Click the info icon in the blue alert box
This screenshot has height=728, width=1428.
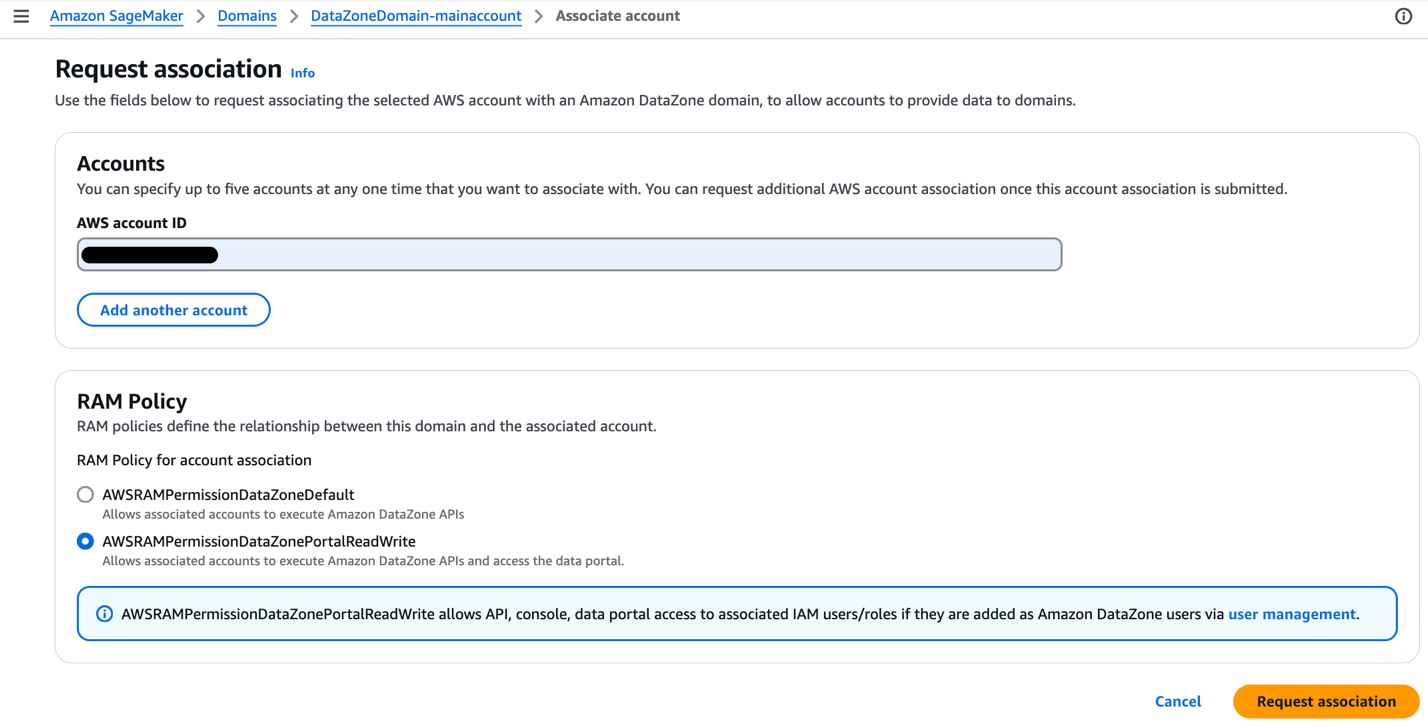(104, 614)
